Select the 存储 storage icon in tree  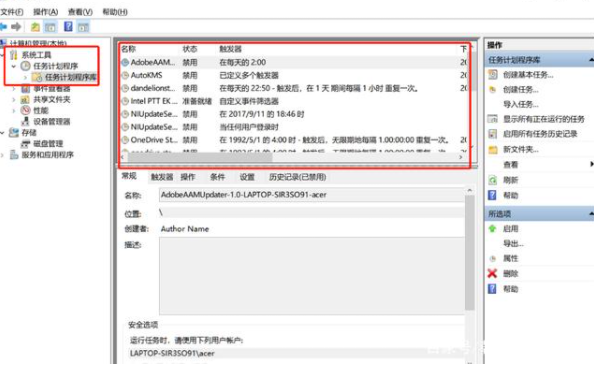(14, 132)
